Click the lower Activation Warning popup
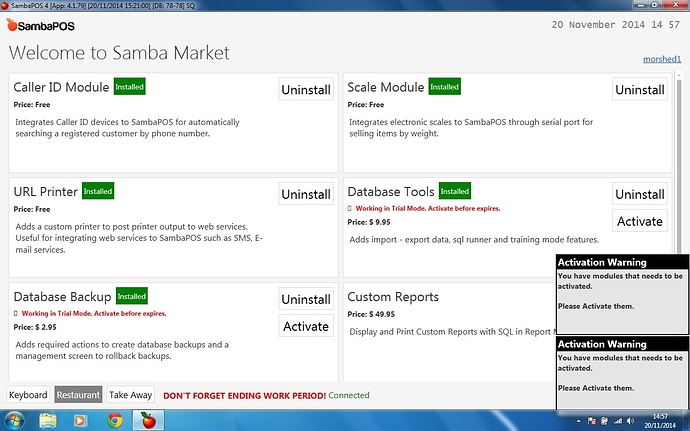 point(622,373)
